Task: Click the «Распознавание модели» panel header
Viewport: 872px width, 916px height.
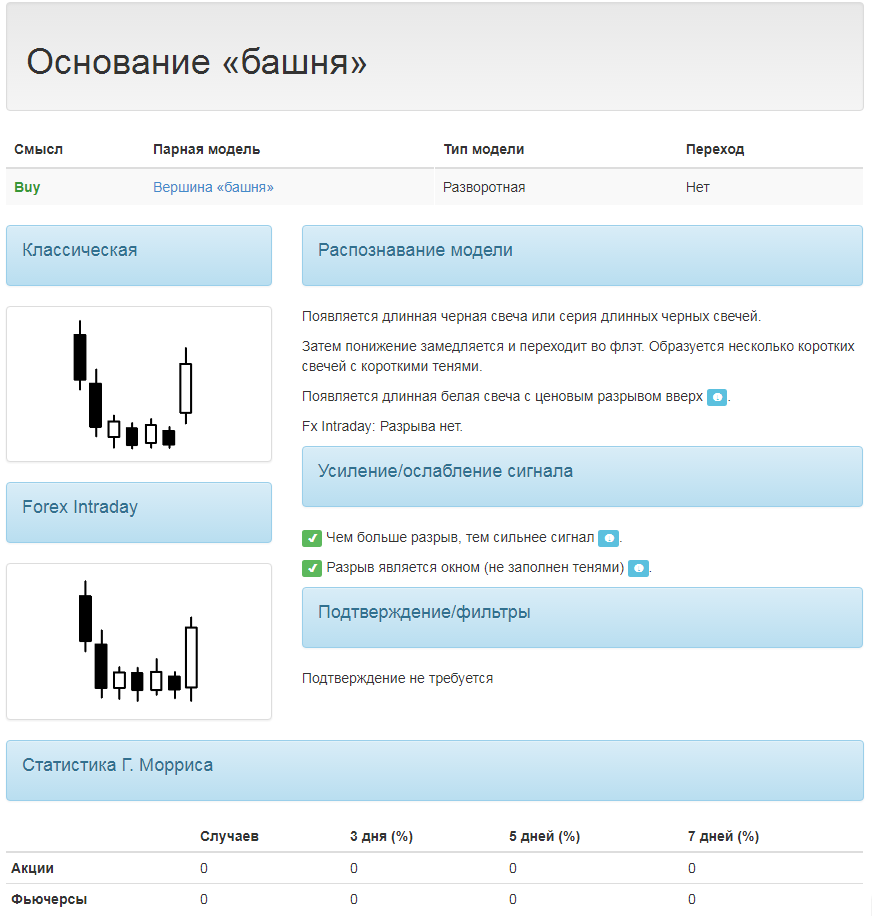Action: [582, 255]
